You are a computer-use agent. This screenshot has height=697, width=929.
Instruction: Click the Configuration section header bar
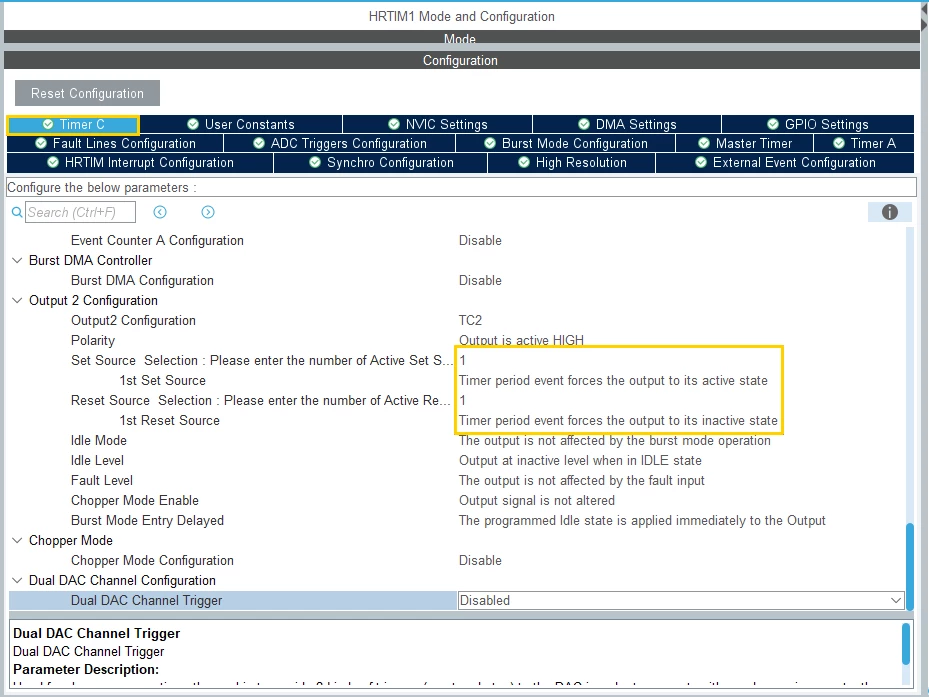[461, 60]
